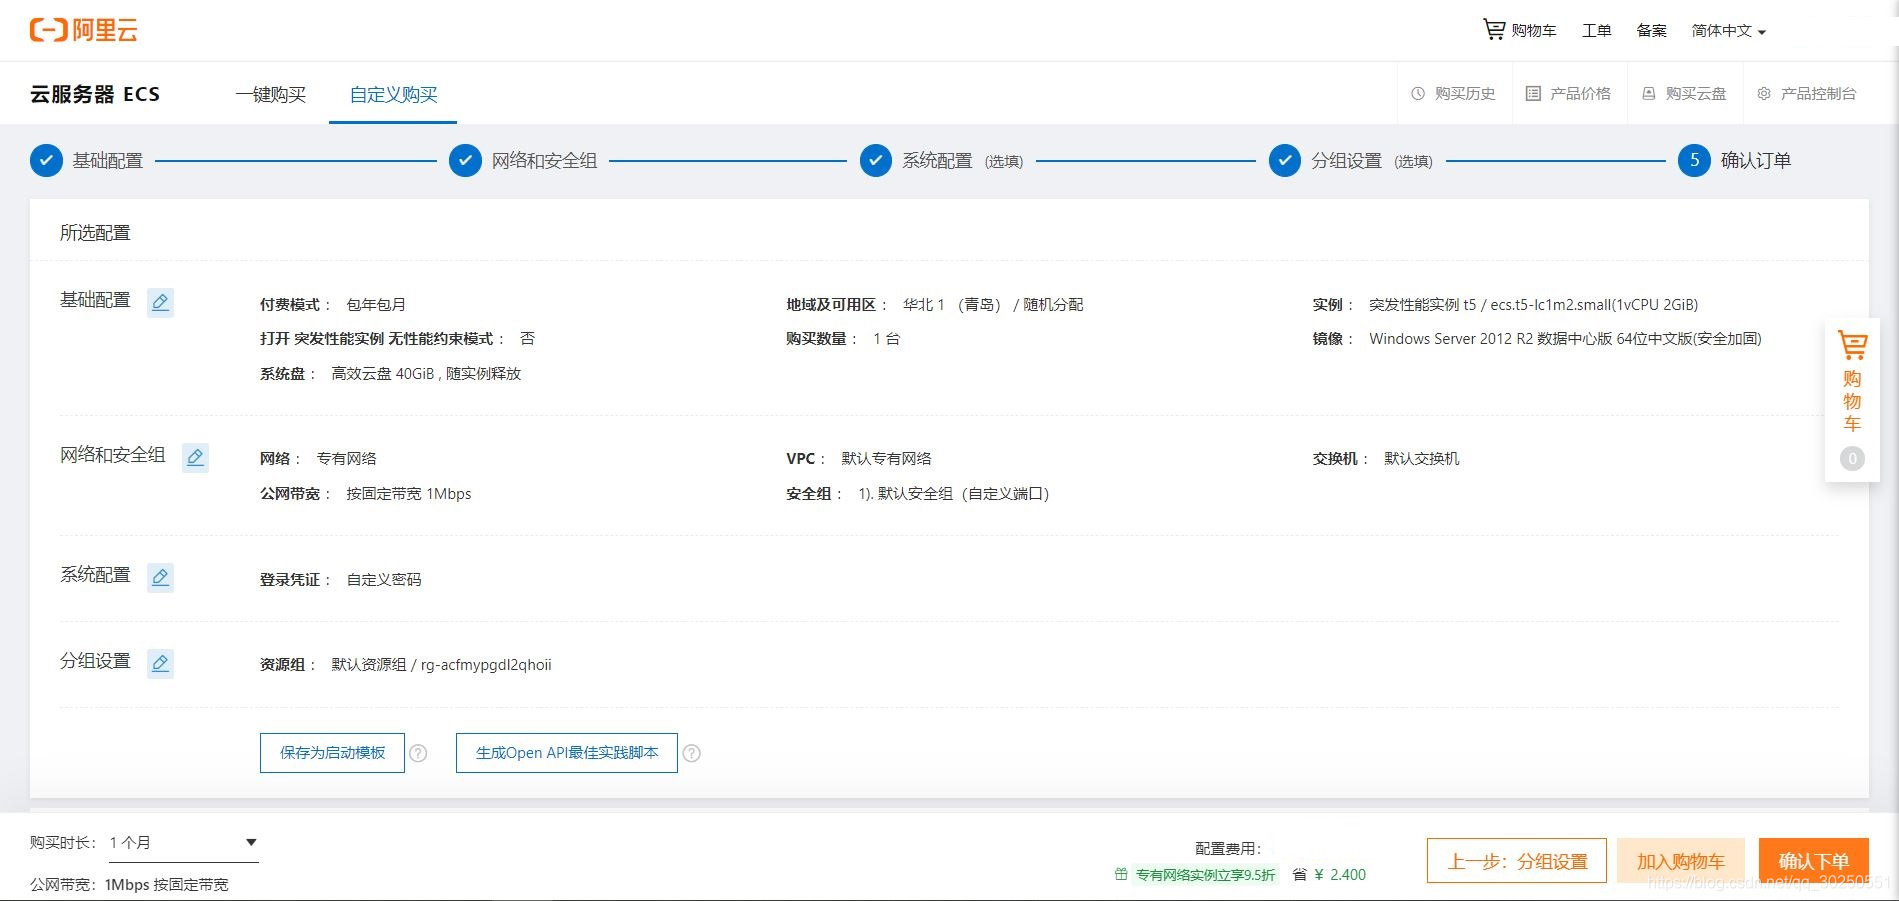Image resolution: width=1899 pixels, height=901 pixels.
Task: Open 产品控制台 from the top toolbar
Action: 1806,93
